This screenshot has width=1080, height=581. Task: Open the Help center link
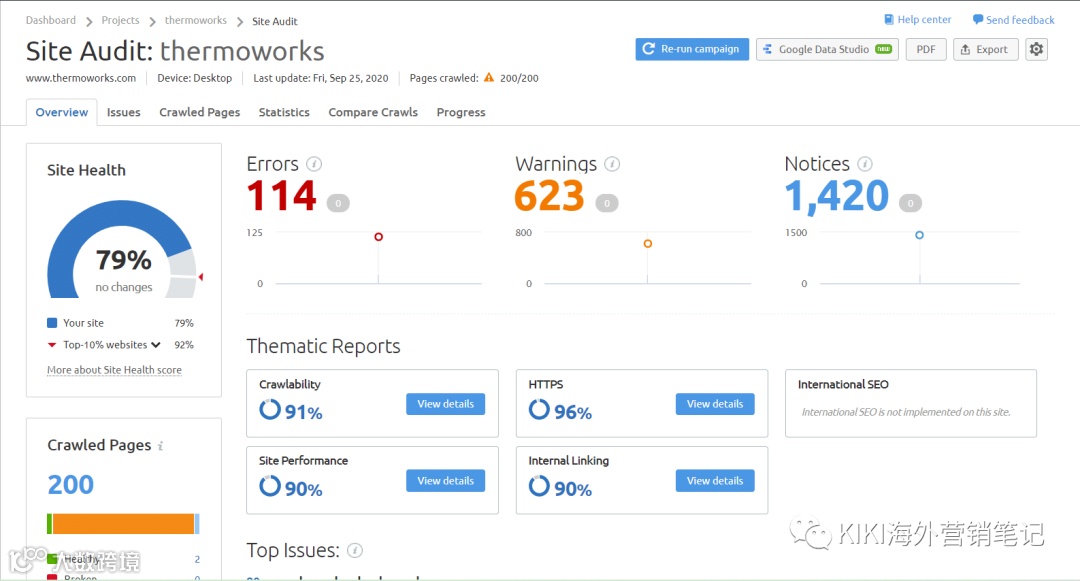924,19
